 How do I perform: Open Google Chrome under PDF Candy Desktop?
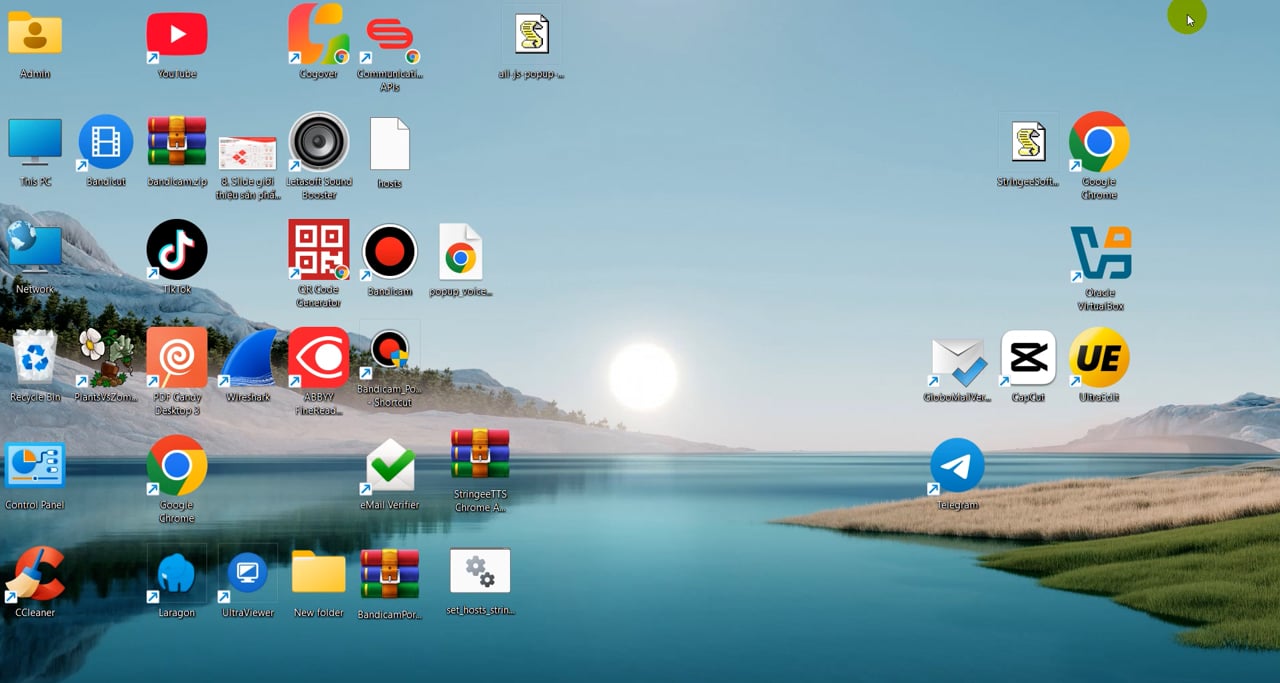[x=177, y=466]
